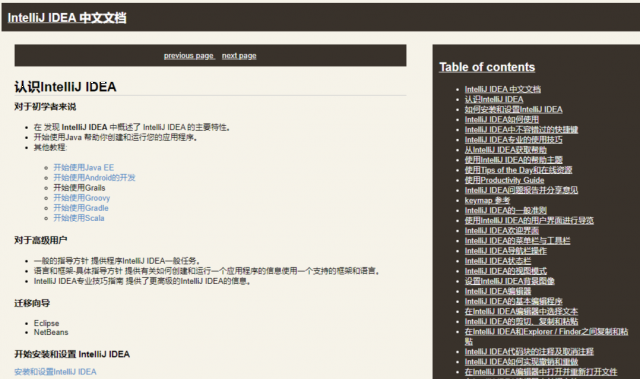
Task: Open sidebar link 使用Productivity Guide
Action: point(504,180)
